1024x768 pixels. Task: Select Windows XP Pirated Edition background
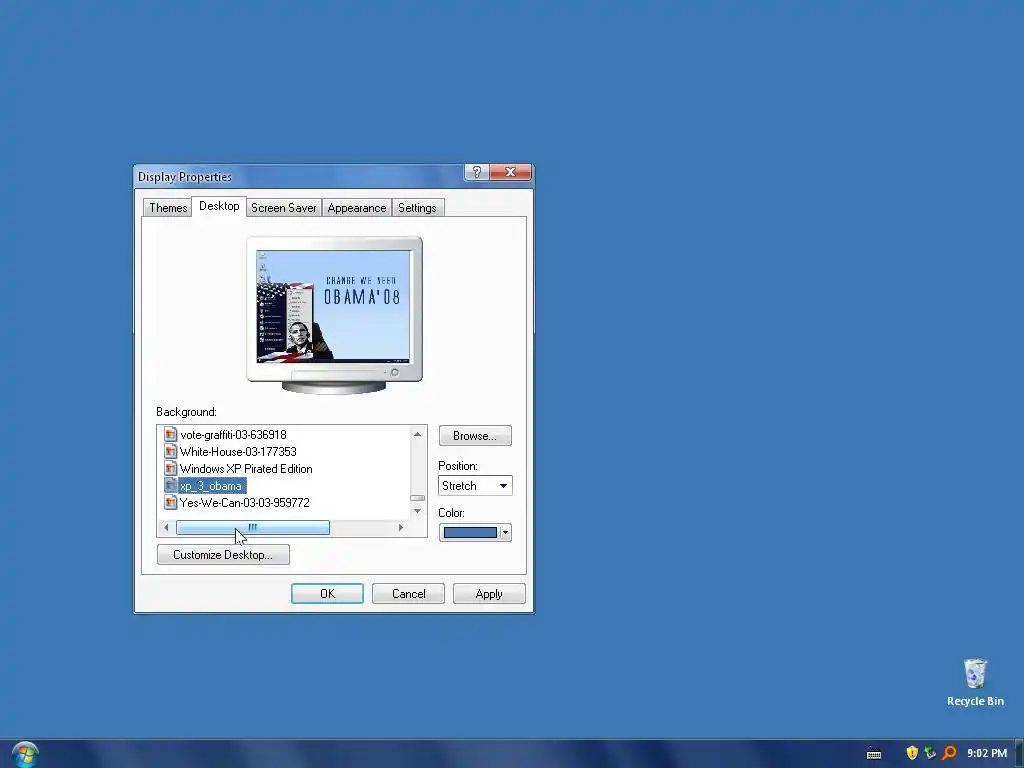tap(246, 468)
